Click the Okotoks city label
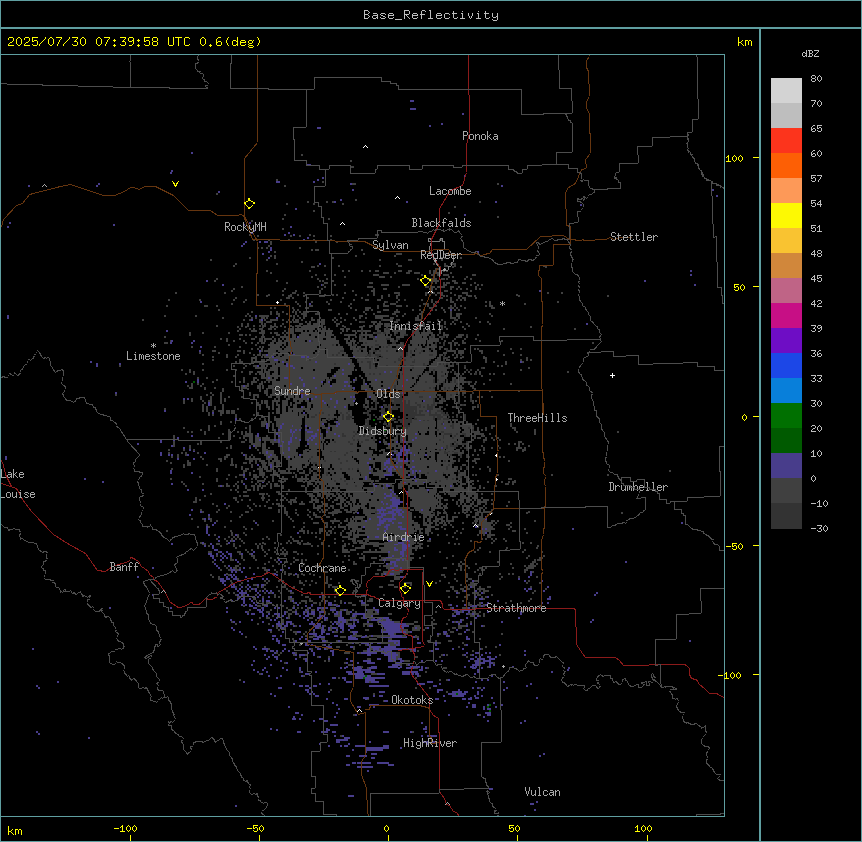This screenshot has height=842, width=862. point(412,700)
